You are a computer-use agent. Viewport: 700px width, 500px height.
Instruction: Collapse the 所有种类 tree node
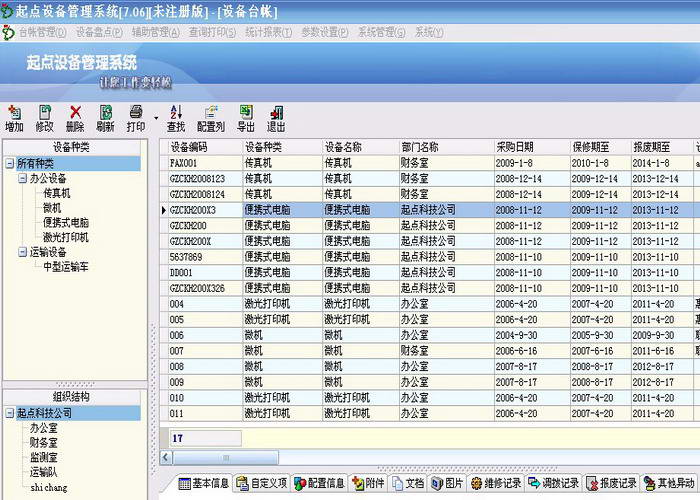click(x=10, y=163)
